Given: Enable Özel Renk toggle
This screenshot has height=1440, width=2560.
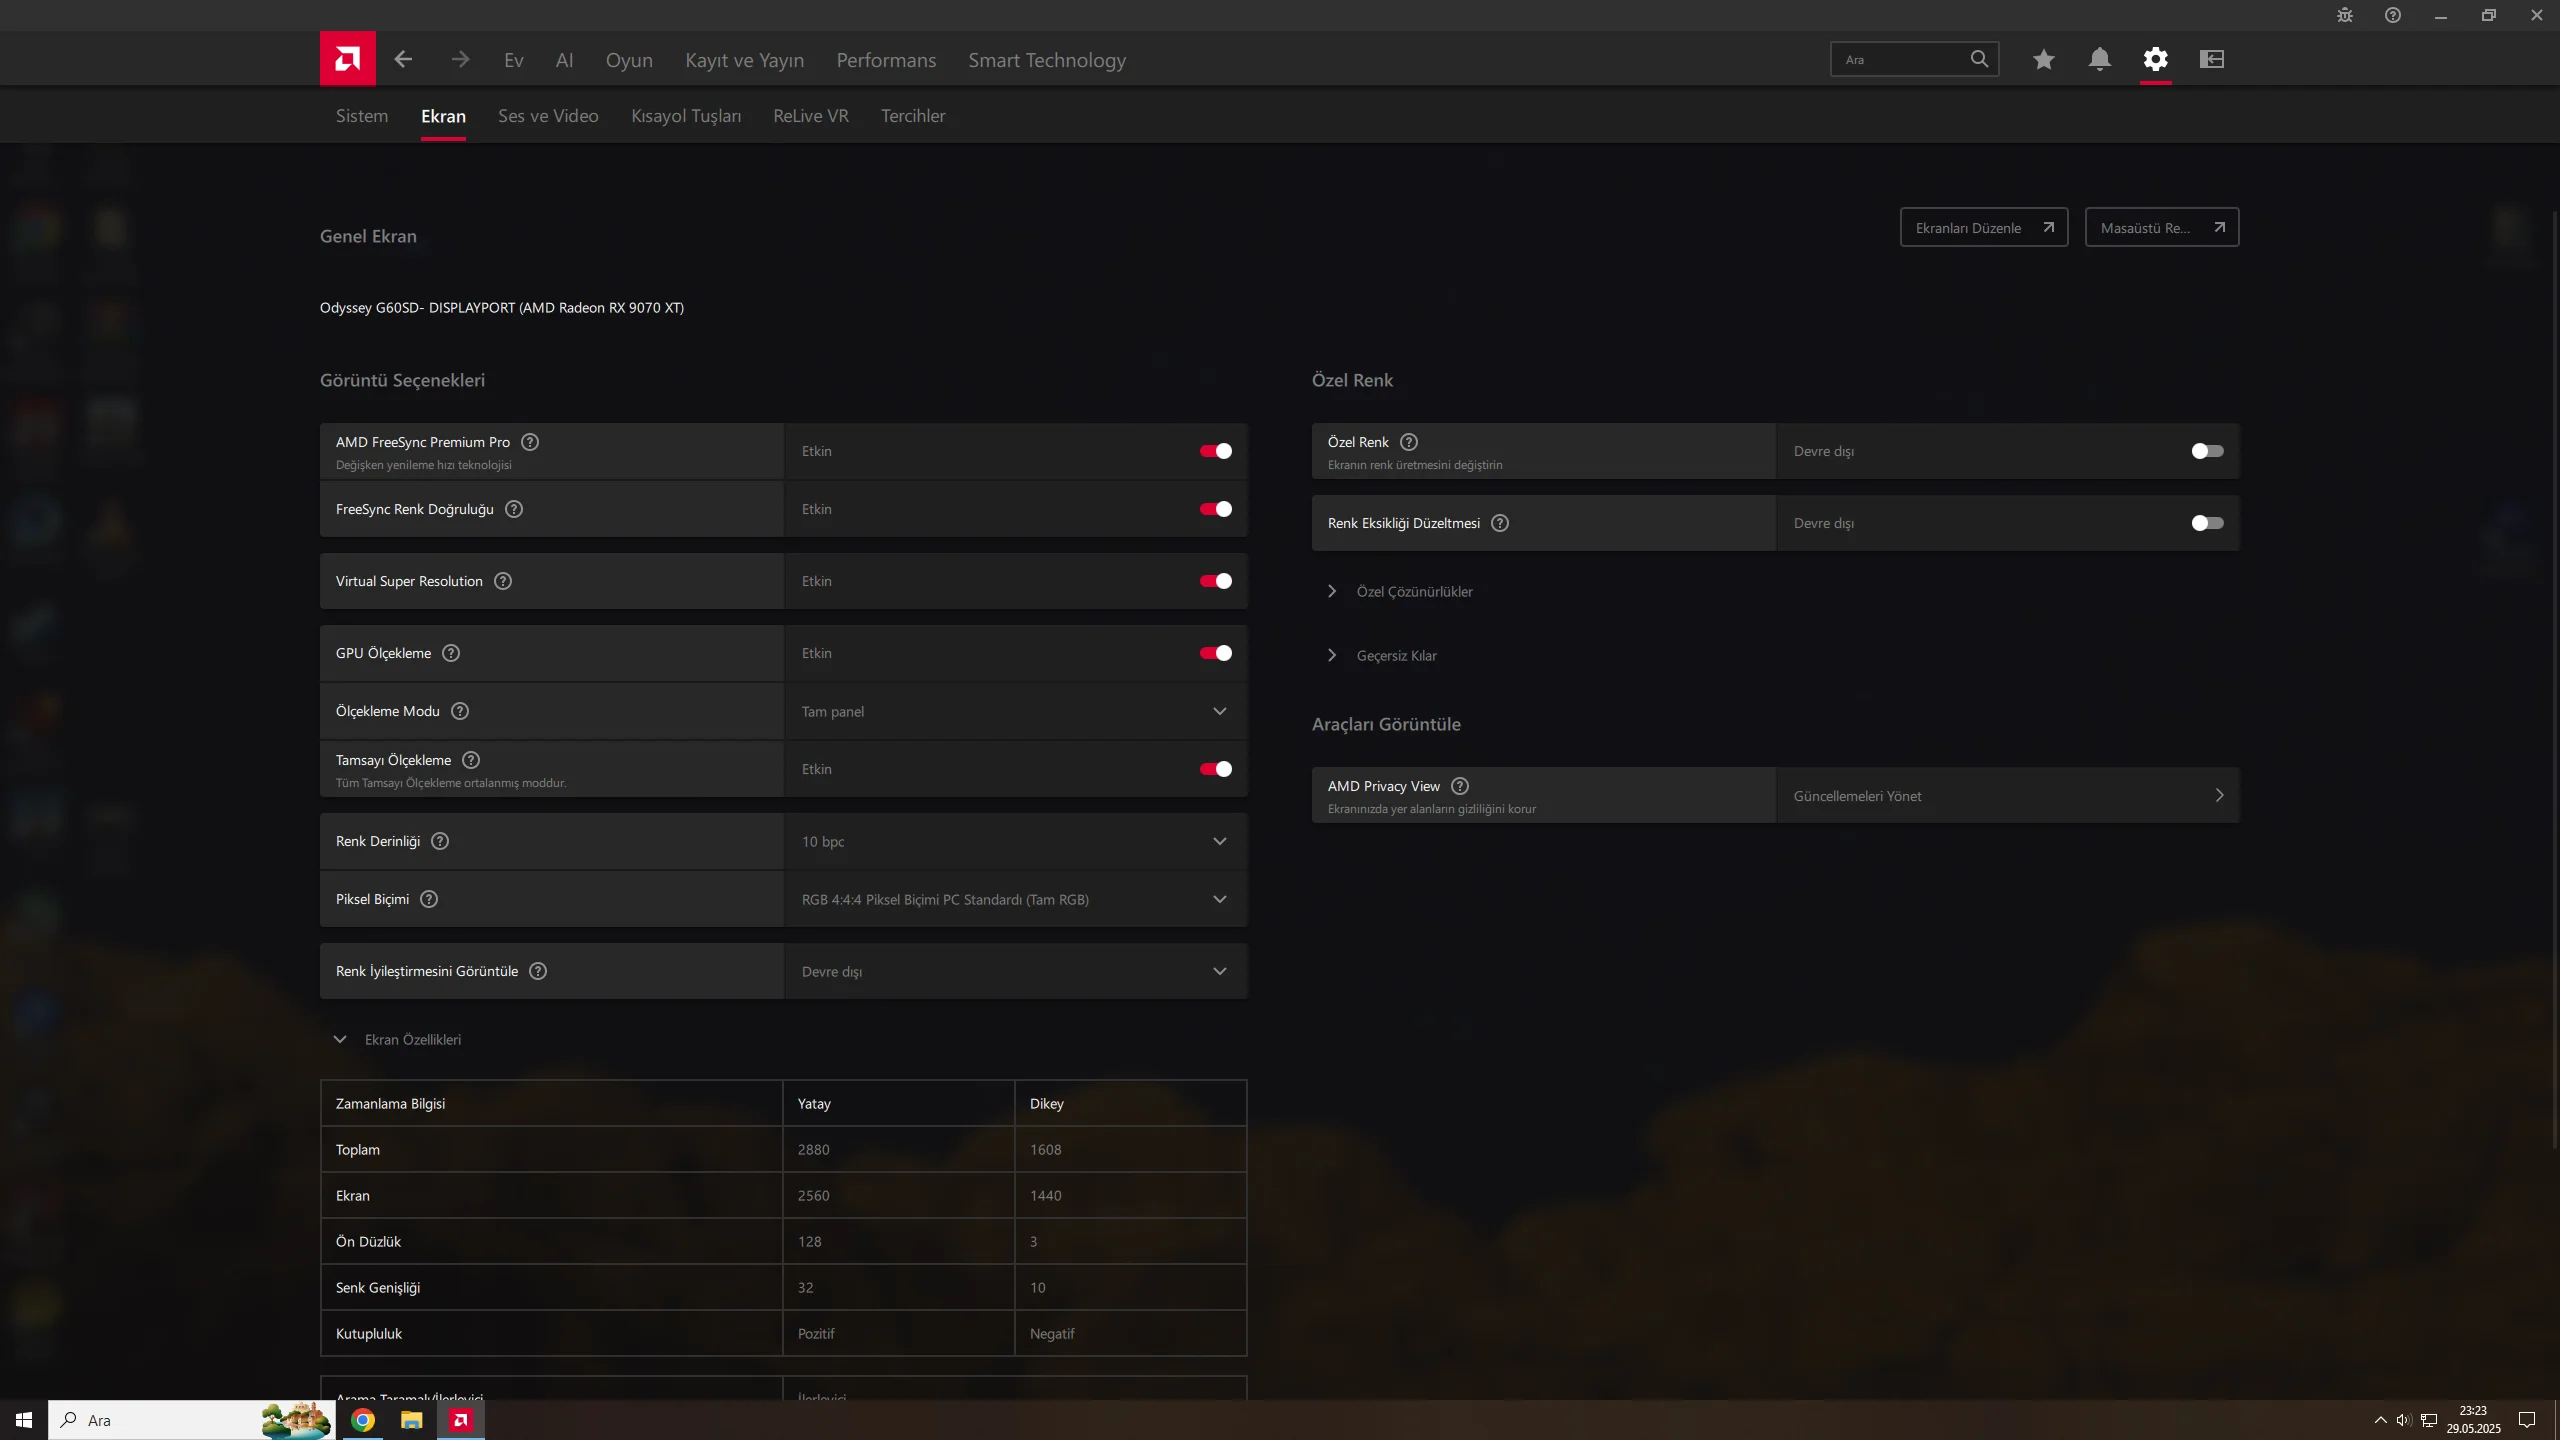Looking at the screenshot, I should point(2206,451).
